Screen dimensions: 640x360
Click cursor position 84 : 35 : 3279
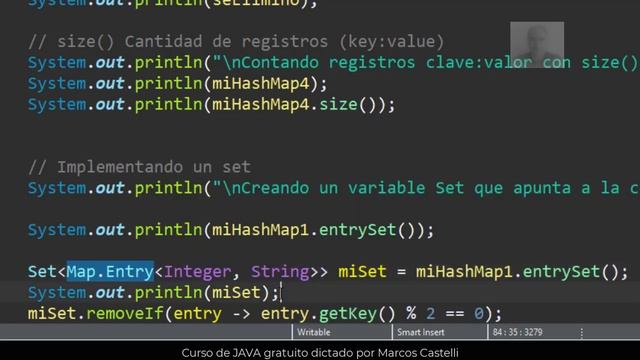tap(517, 332)
